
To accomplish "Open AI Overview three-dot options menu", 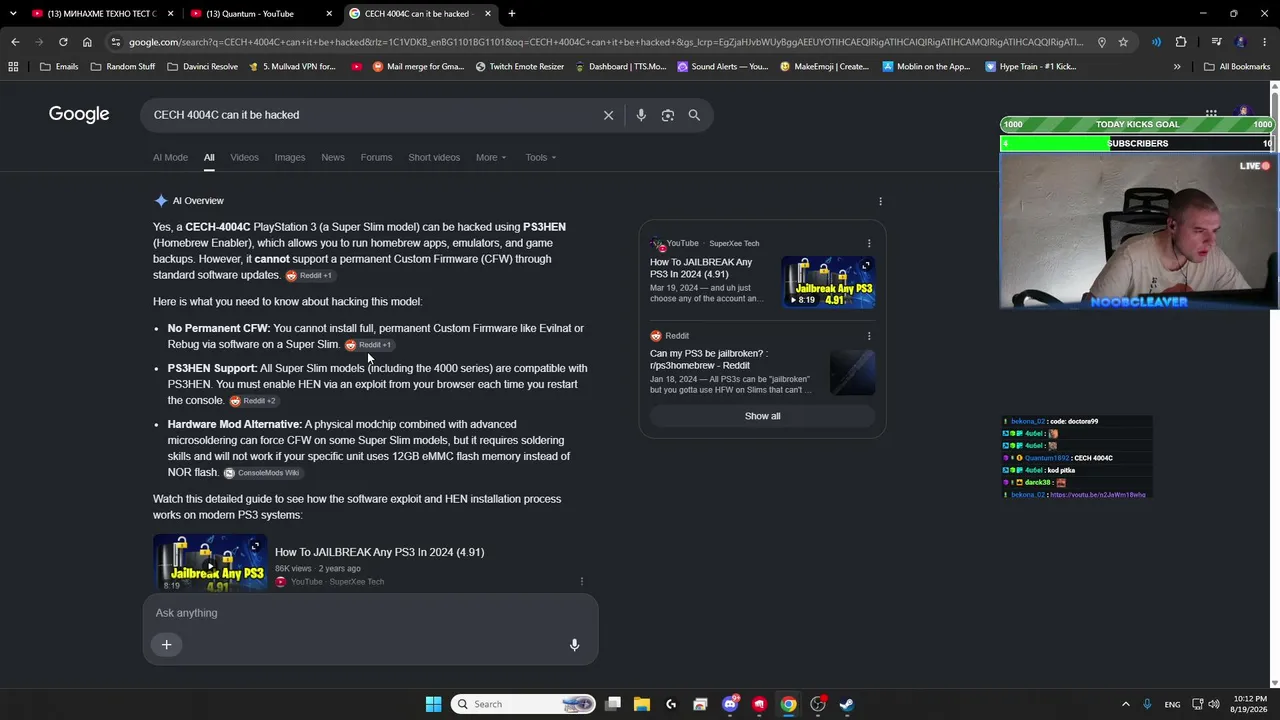I will click(x=880, y=201).
